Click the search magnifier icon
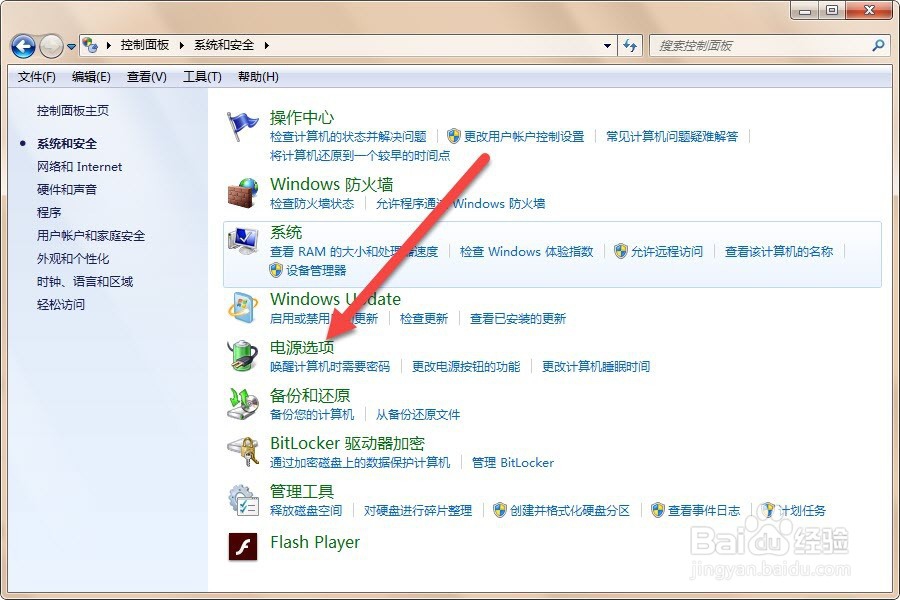The image size is (900, 600). click(x=878, y=45)
